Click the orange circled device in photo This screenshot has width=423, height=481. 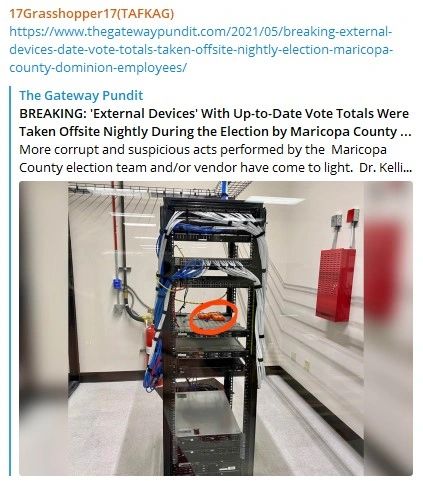(x=213, y=317)
